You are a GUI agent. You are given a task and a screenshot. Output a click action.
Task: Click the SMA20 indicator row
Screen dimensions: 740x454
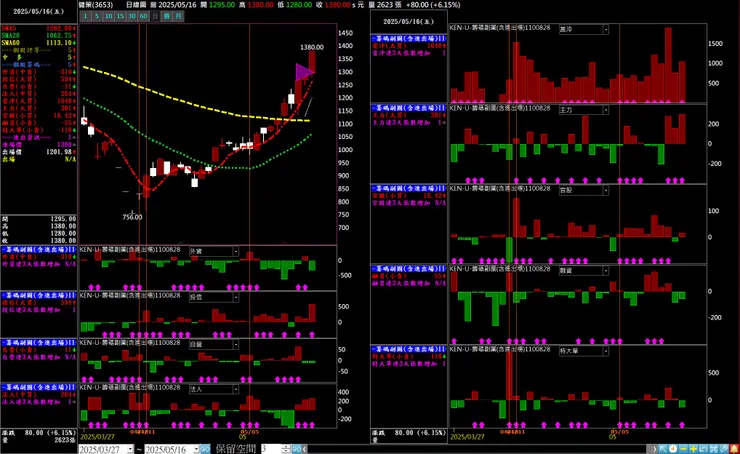point(39,35)
